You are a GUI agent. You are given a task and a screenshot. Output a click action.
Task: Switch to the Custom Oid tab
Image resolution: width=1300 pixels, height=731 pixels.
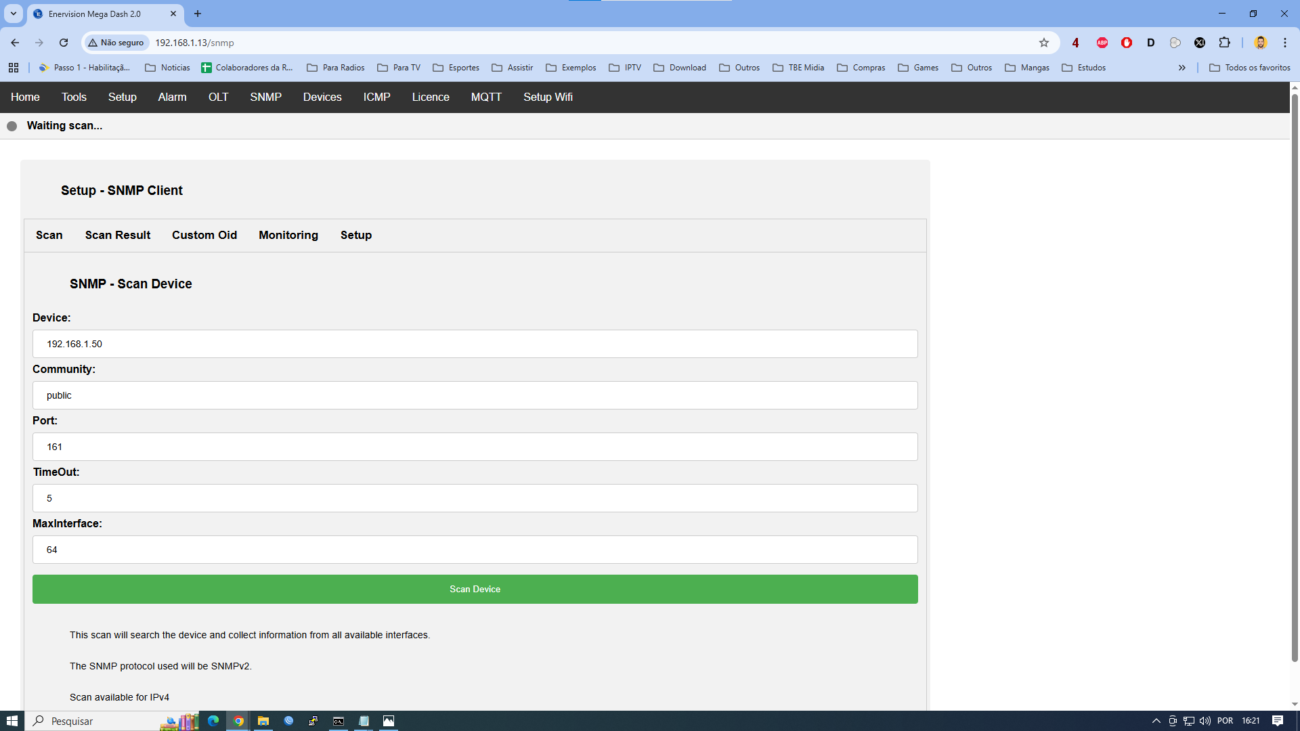pos(204,235)
